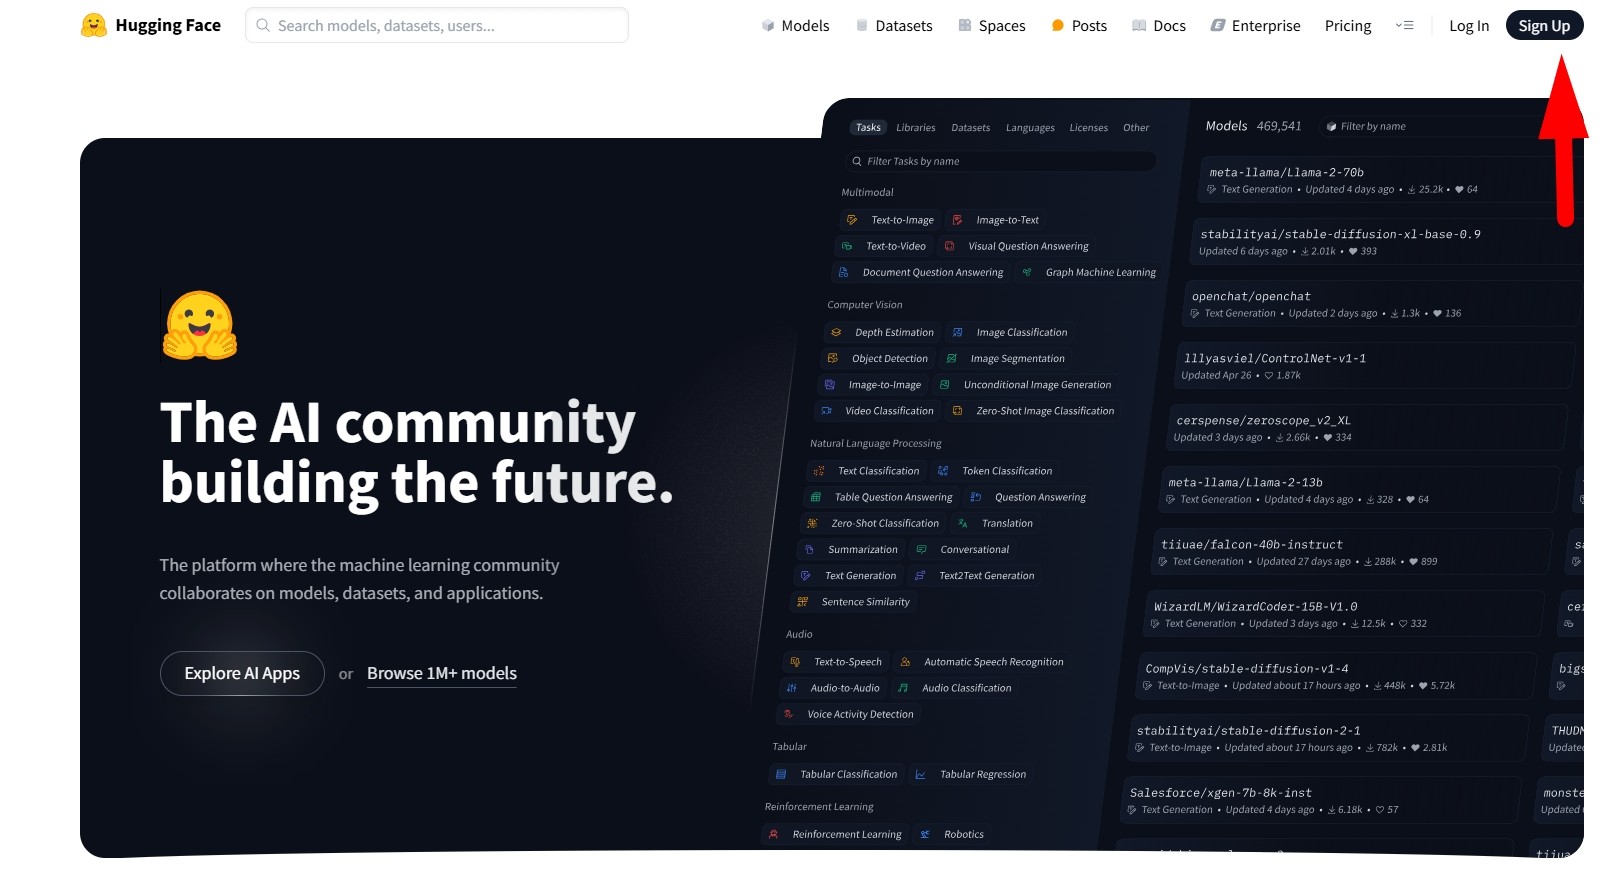This screenshot has width=1621, height=883.
Task: Open the Enterprise nav link
Action: (x=1256, y=26)
